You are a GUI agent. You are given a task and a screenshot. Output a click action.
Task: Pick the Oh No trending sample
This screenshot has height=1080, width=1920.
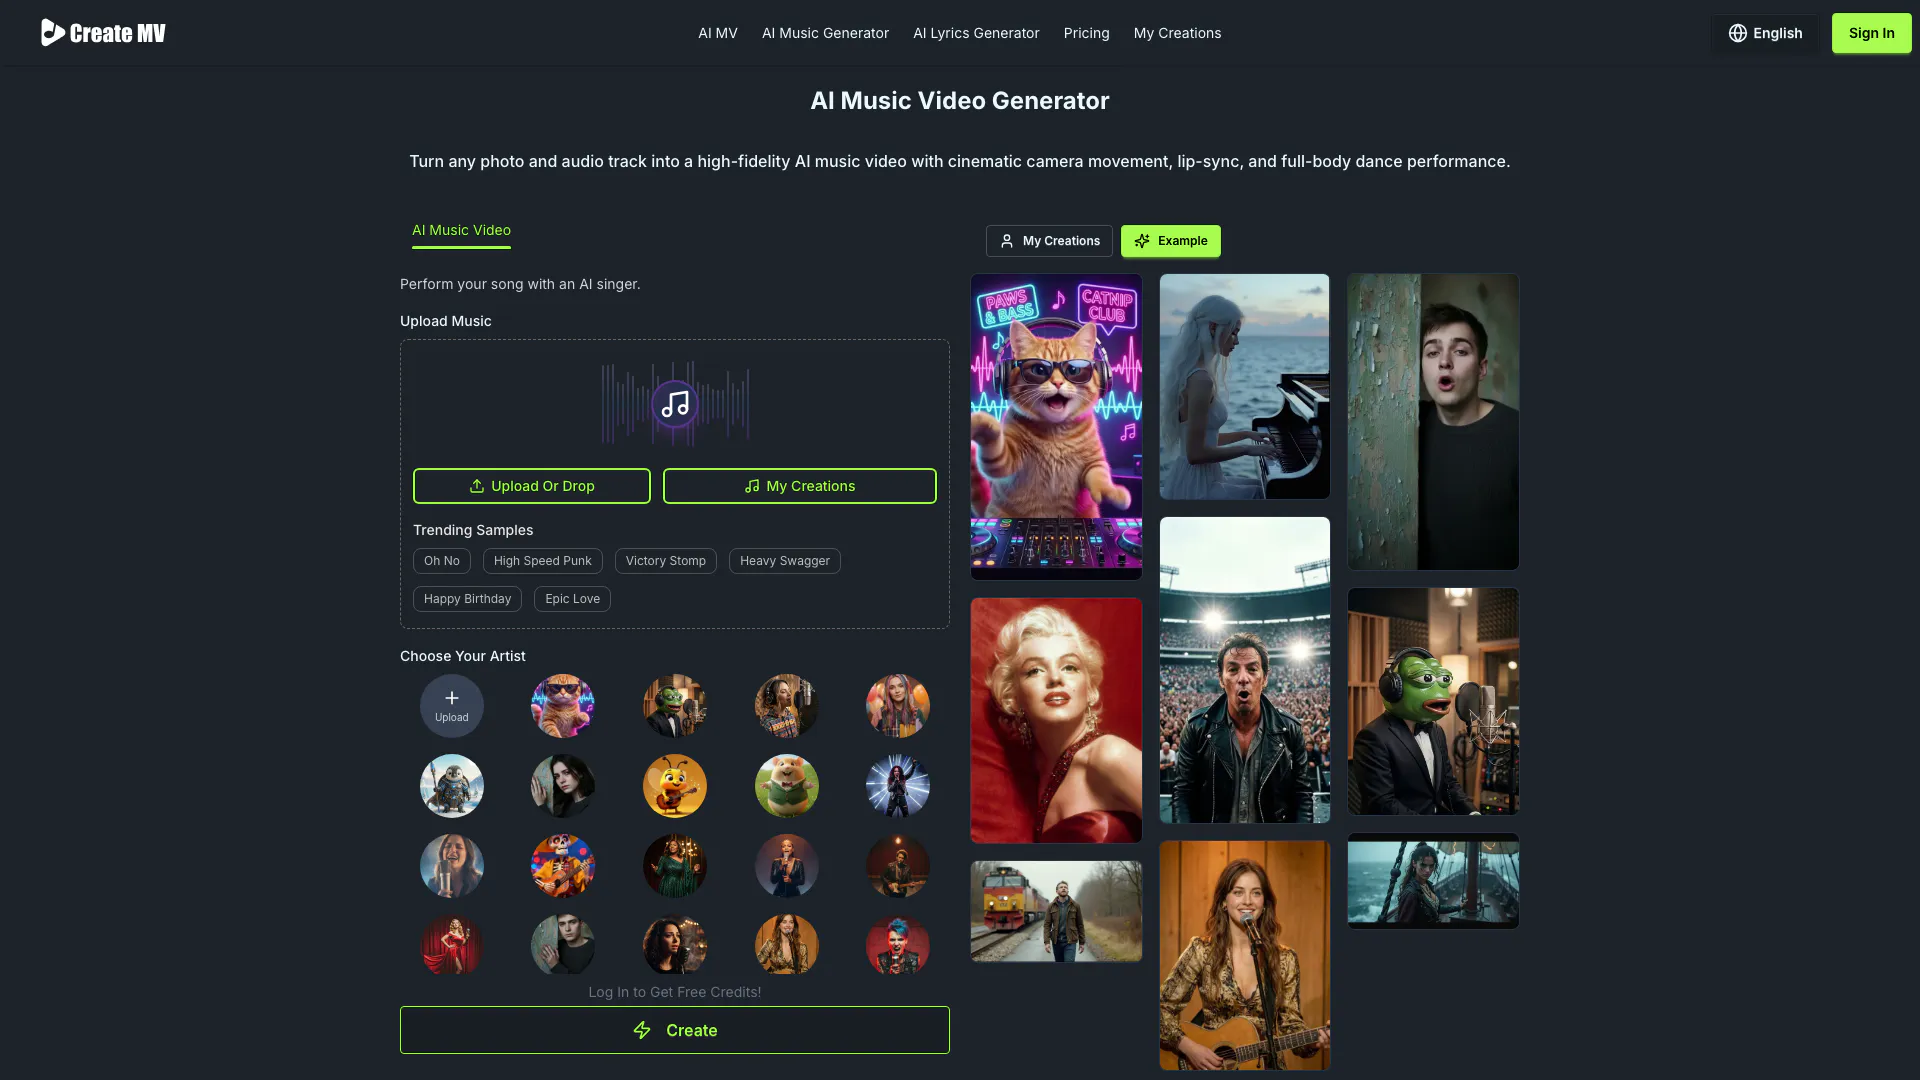coord(441,561)
